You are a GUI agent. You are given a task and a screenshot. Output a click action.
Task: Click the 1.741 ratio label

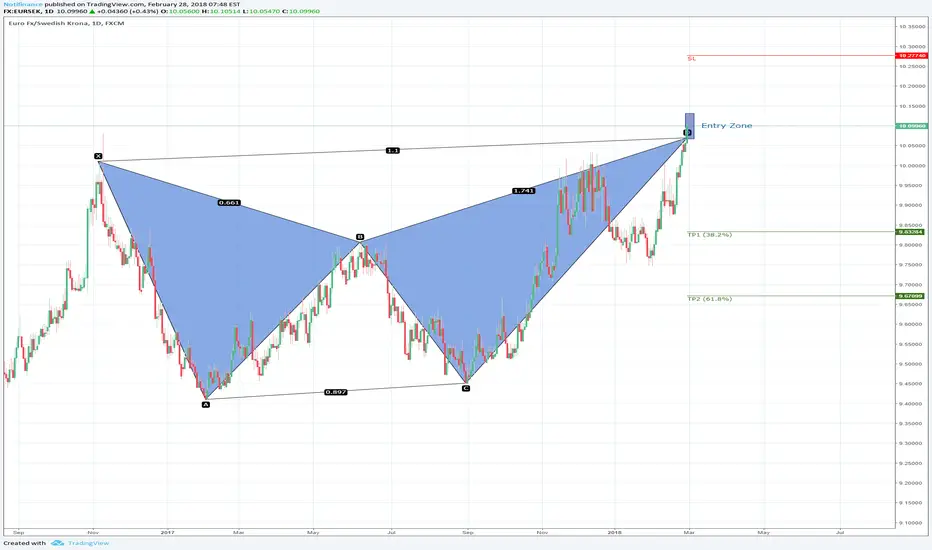523,191
